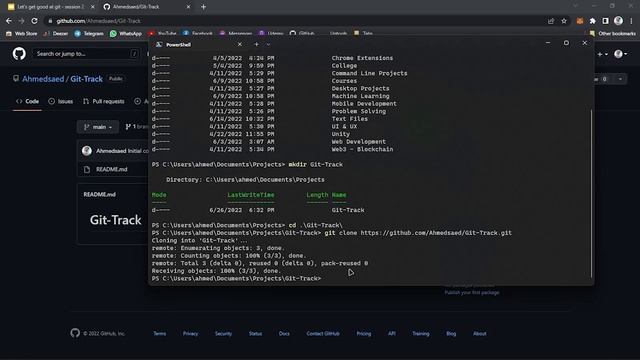Click the 'Chrome Extensions' directory entry
Screen dimensions: 640x360
point(362,58)
